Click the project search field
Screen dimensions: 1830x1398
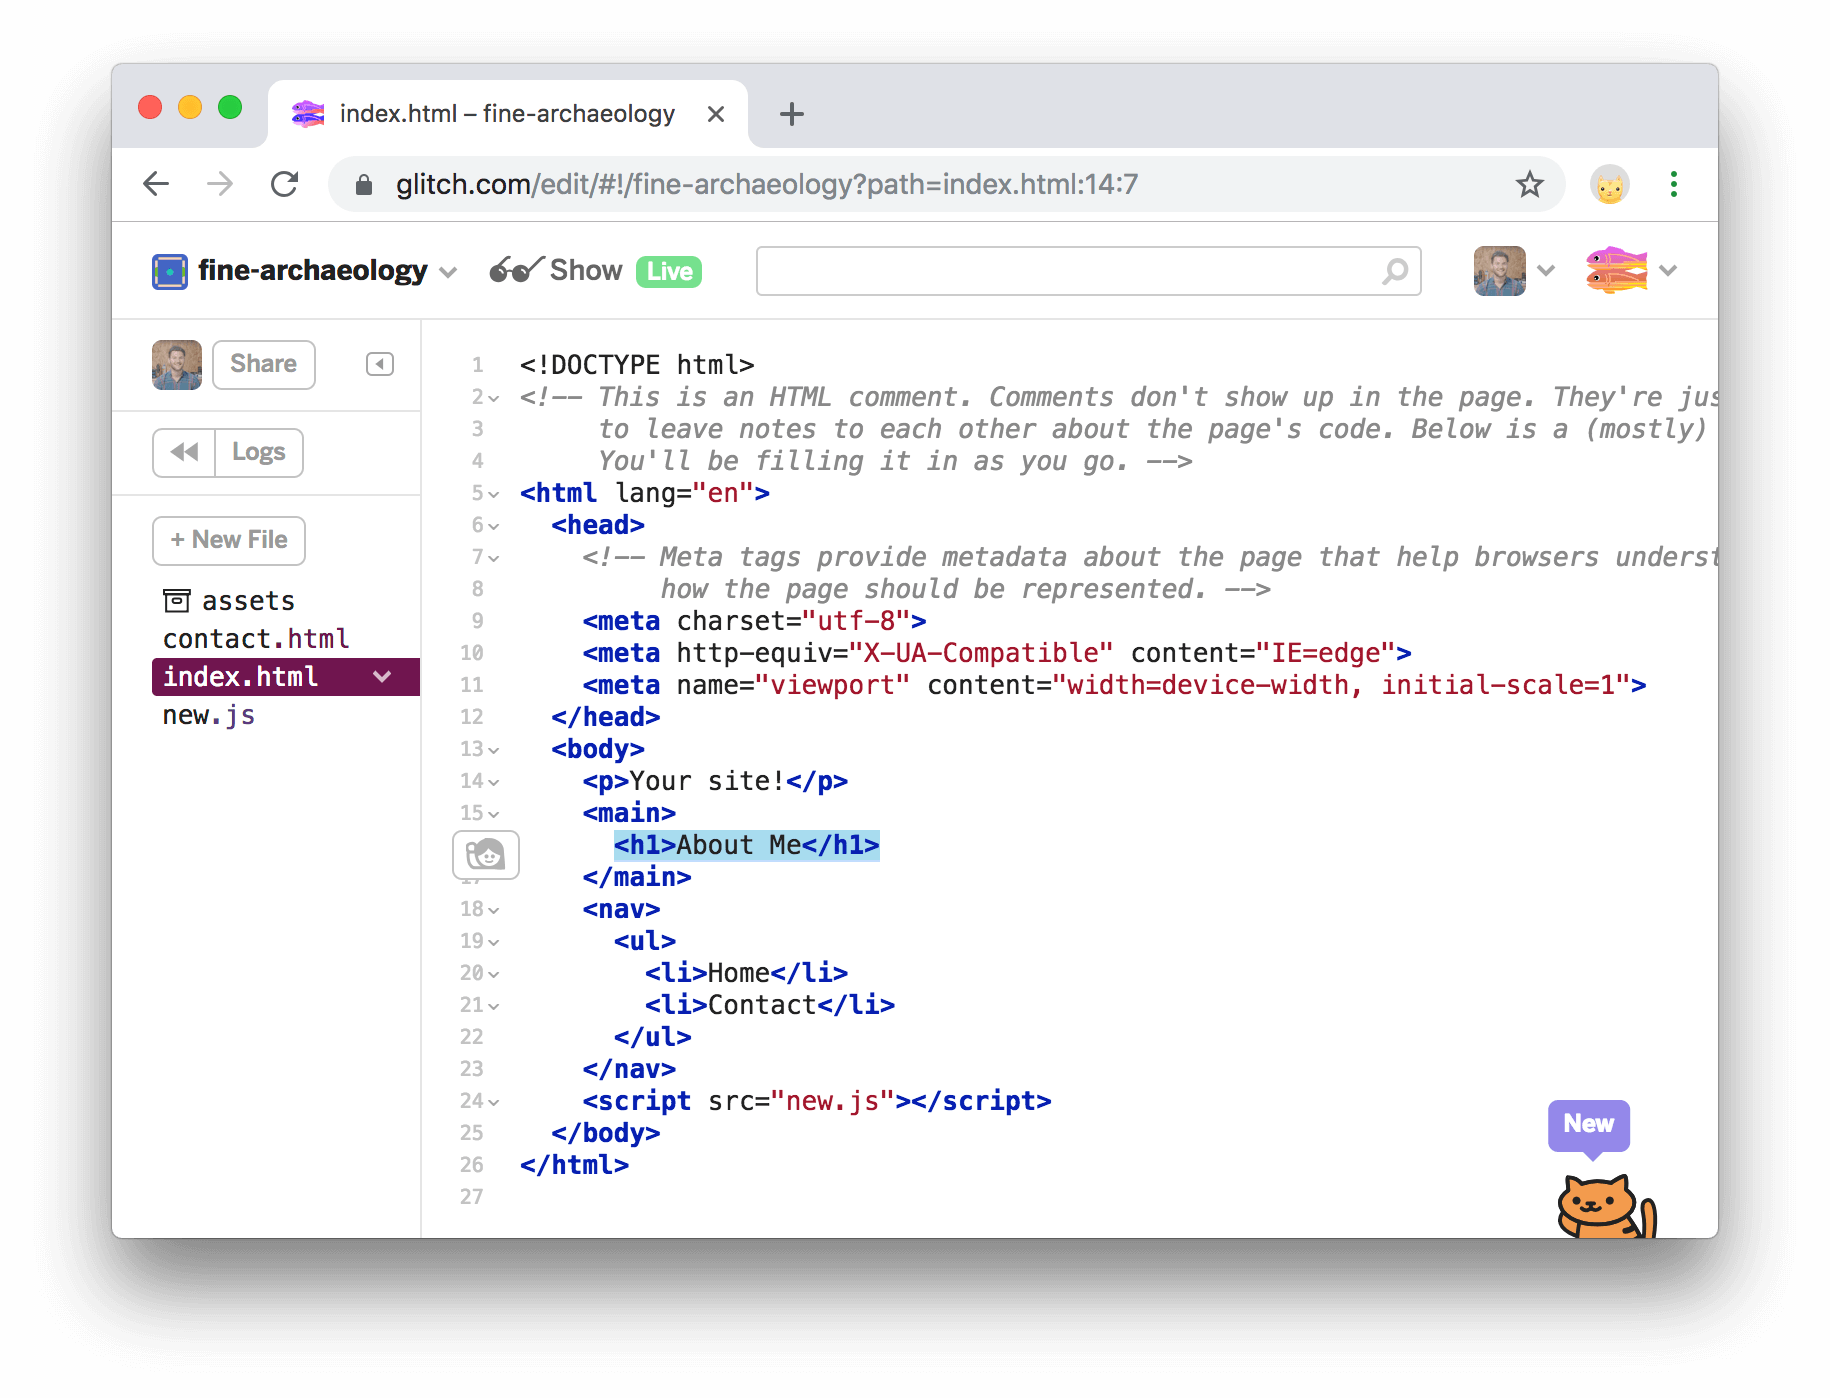click(x=1088, y=271)
